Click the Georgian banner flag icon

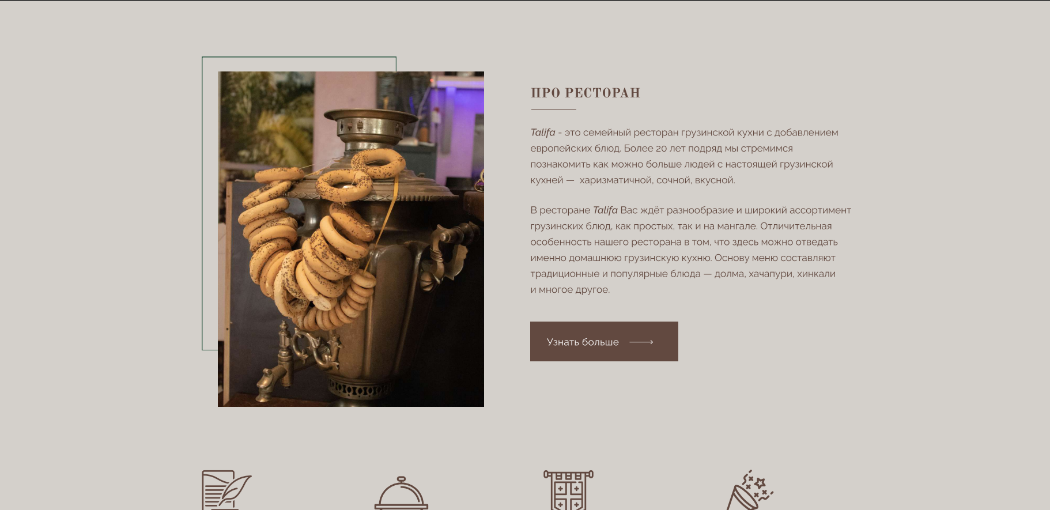click(x=568, y=490)
